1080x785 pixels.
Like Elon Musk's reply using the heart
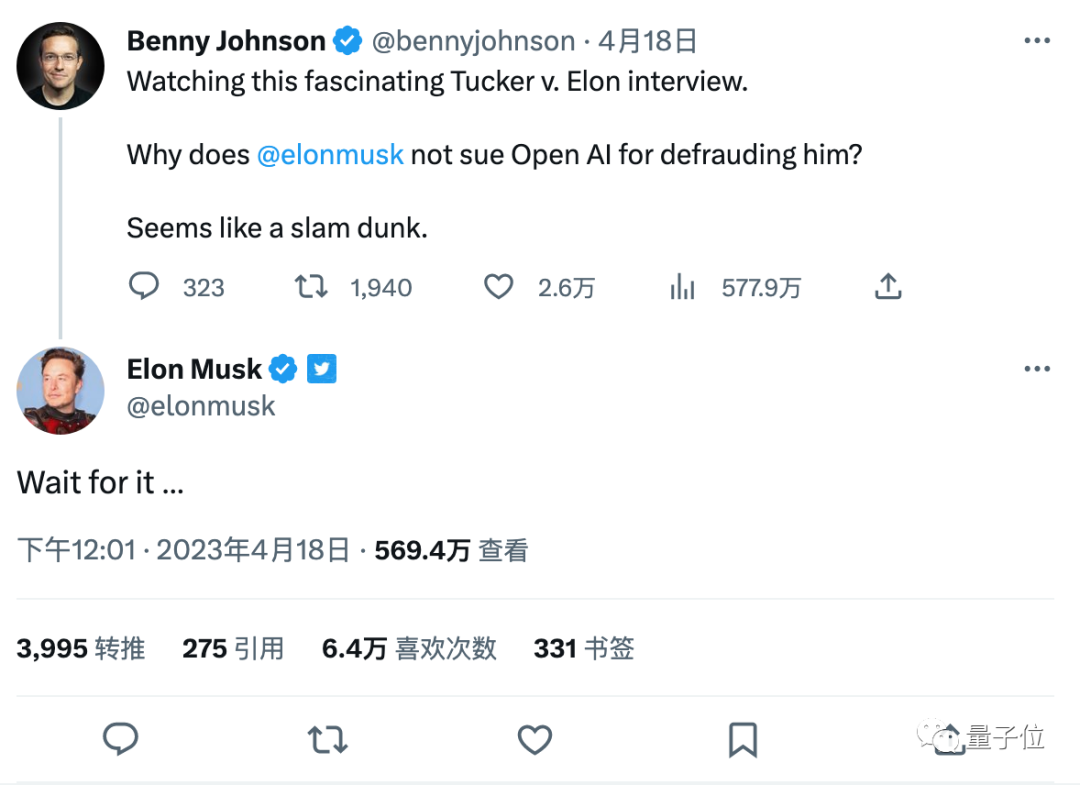(534, 739)
